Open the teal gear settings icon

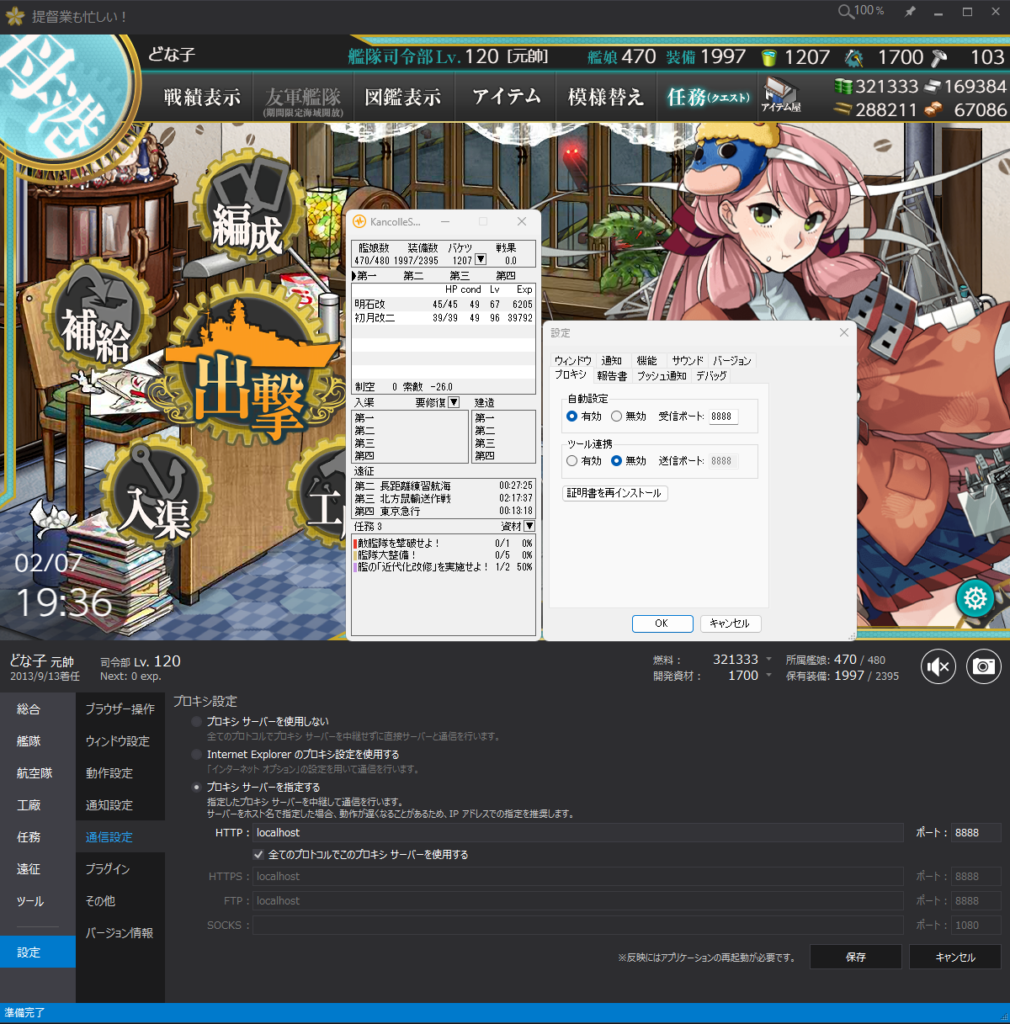(x=975, y=599)
